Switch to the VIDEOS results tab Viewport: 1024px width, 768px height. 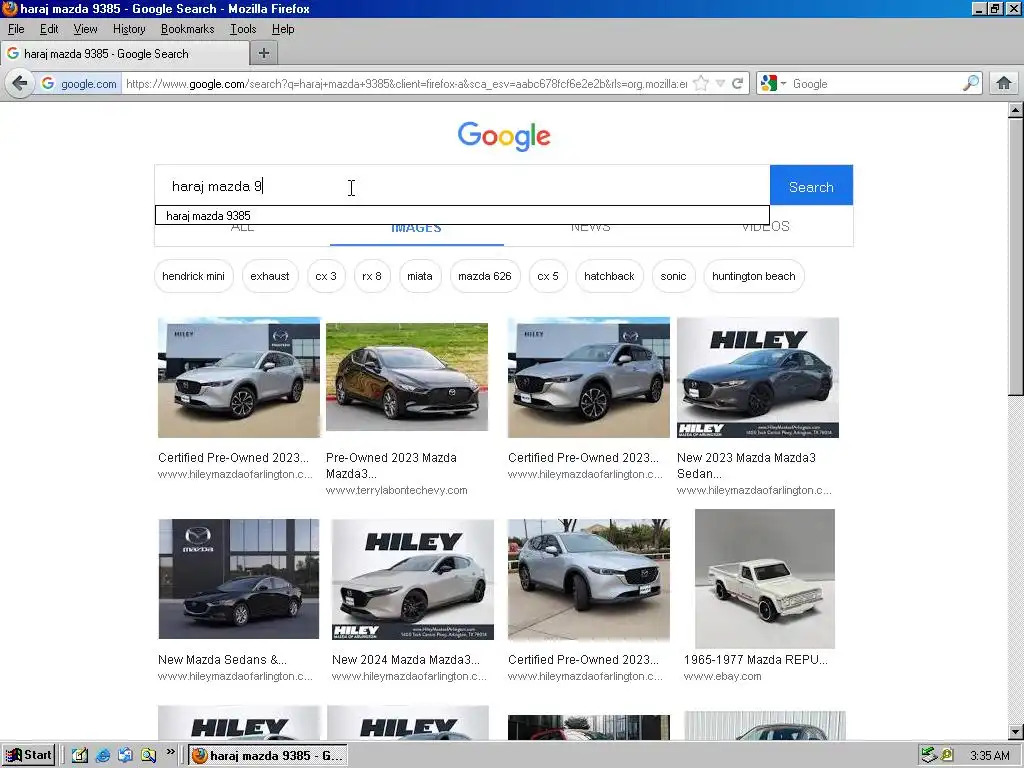coord(765,227)
